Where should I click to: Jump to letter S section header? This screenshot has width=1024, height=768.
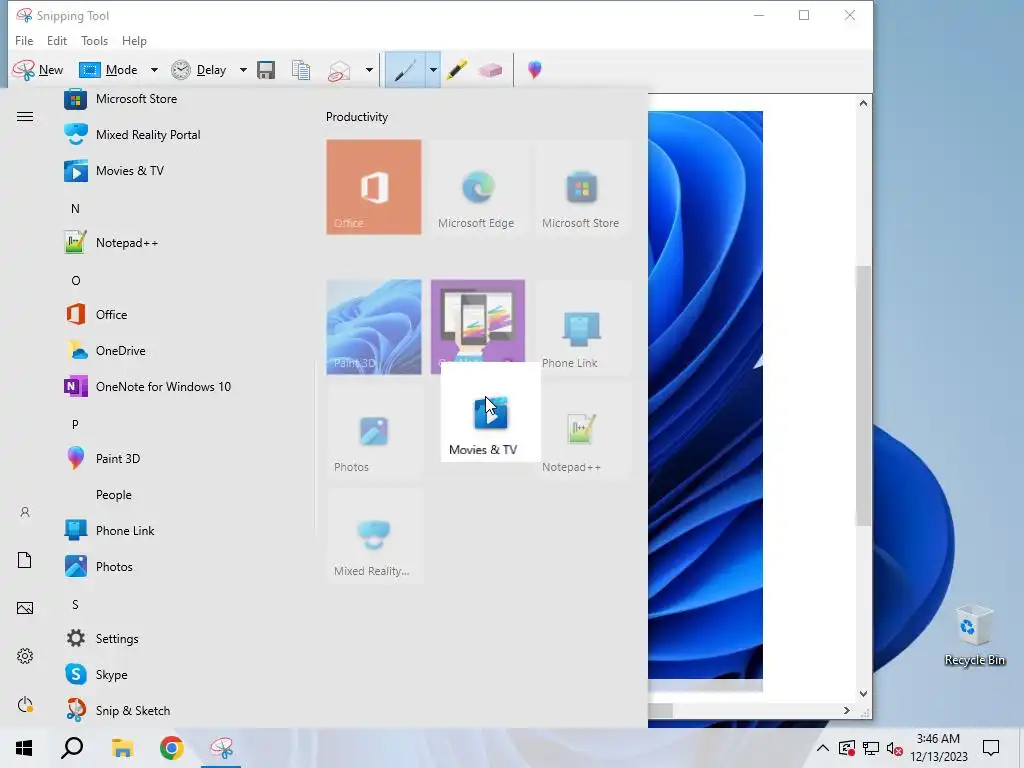75,605
